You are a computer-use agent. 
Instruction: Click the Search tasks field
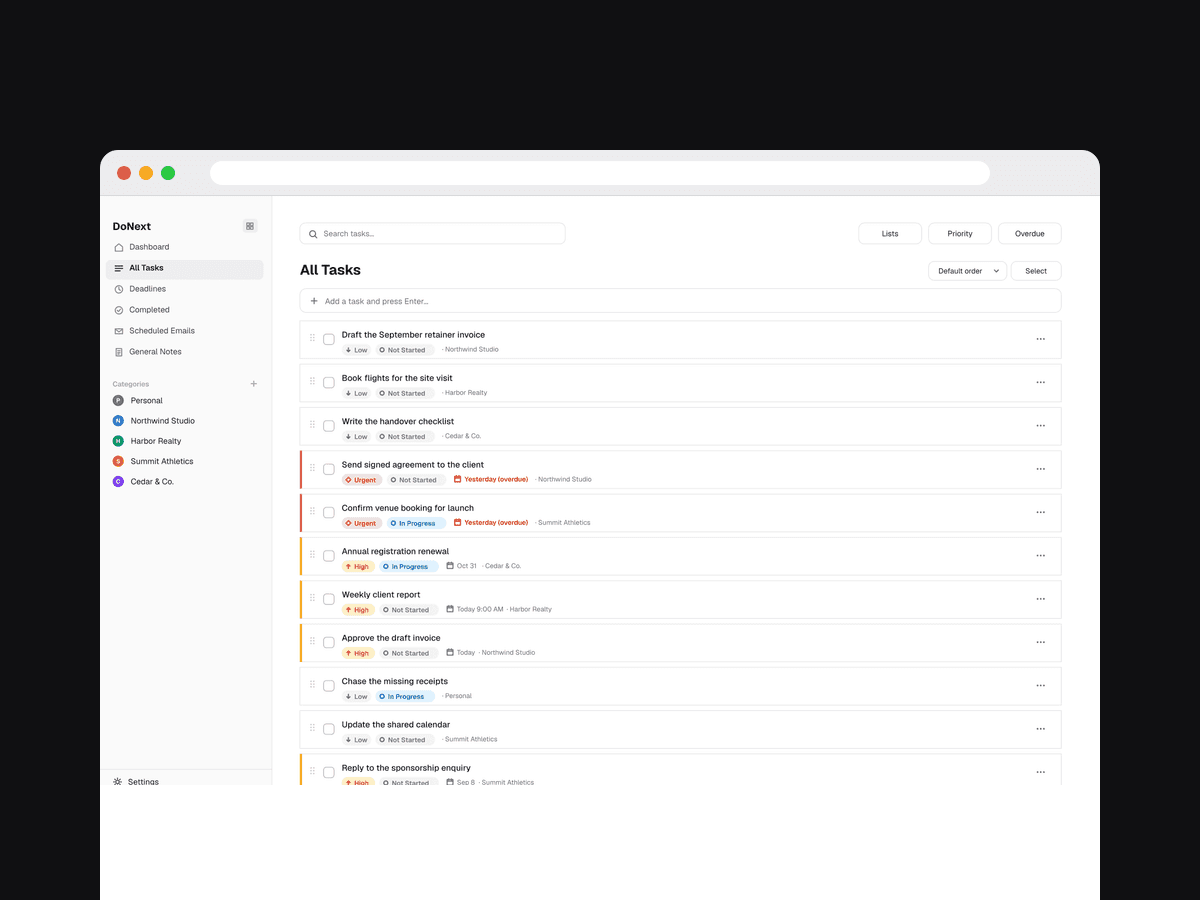[x=432, y=234]
